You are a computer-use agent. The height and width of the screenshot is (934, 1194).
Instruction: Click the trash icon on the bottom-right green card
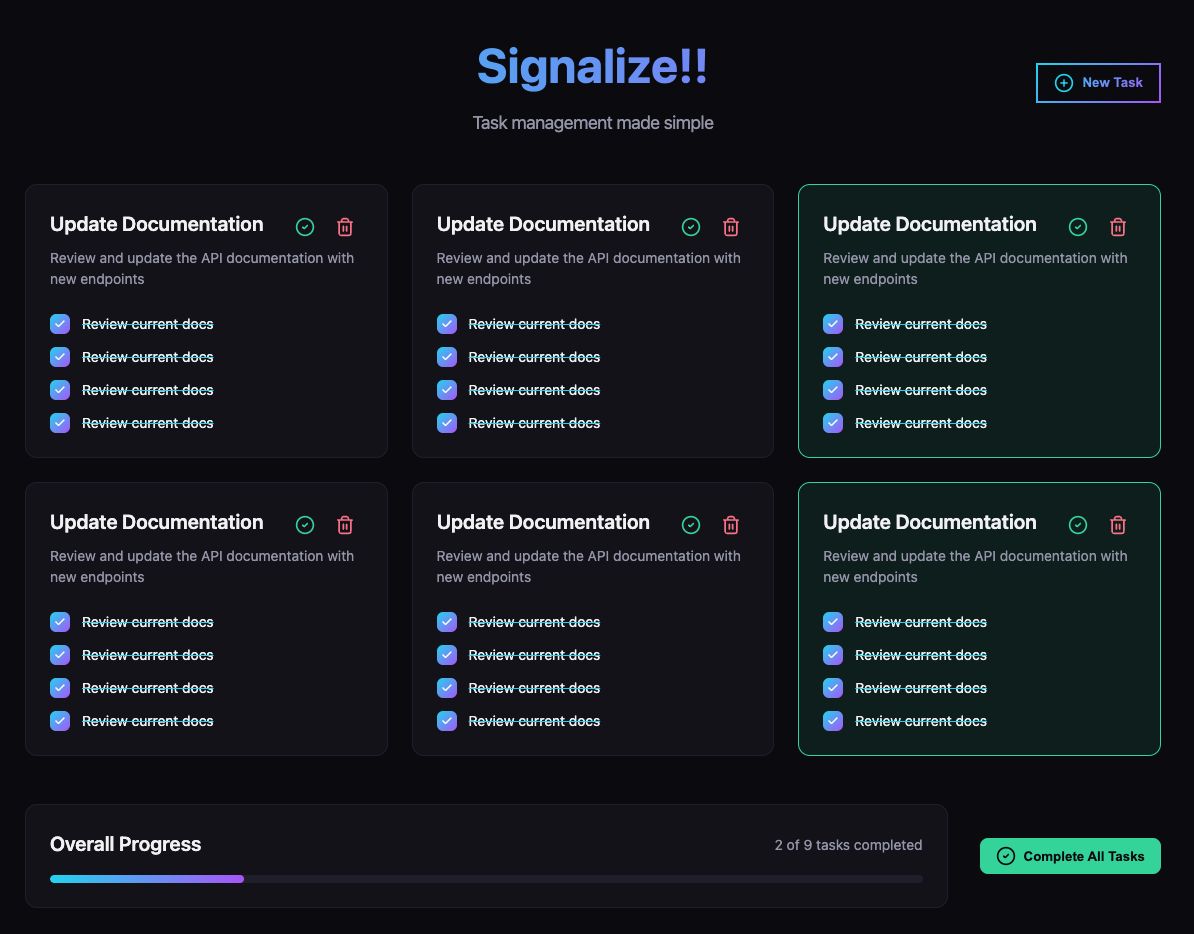coord(1118,525)
